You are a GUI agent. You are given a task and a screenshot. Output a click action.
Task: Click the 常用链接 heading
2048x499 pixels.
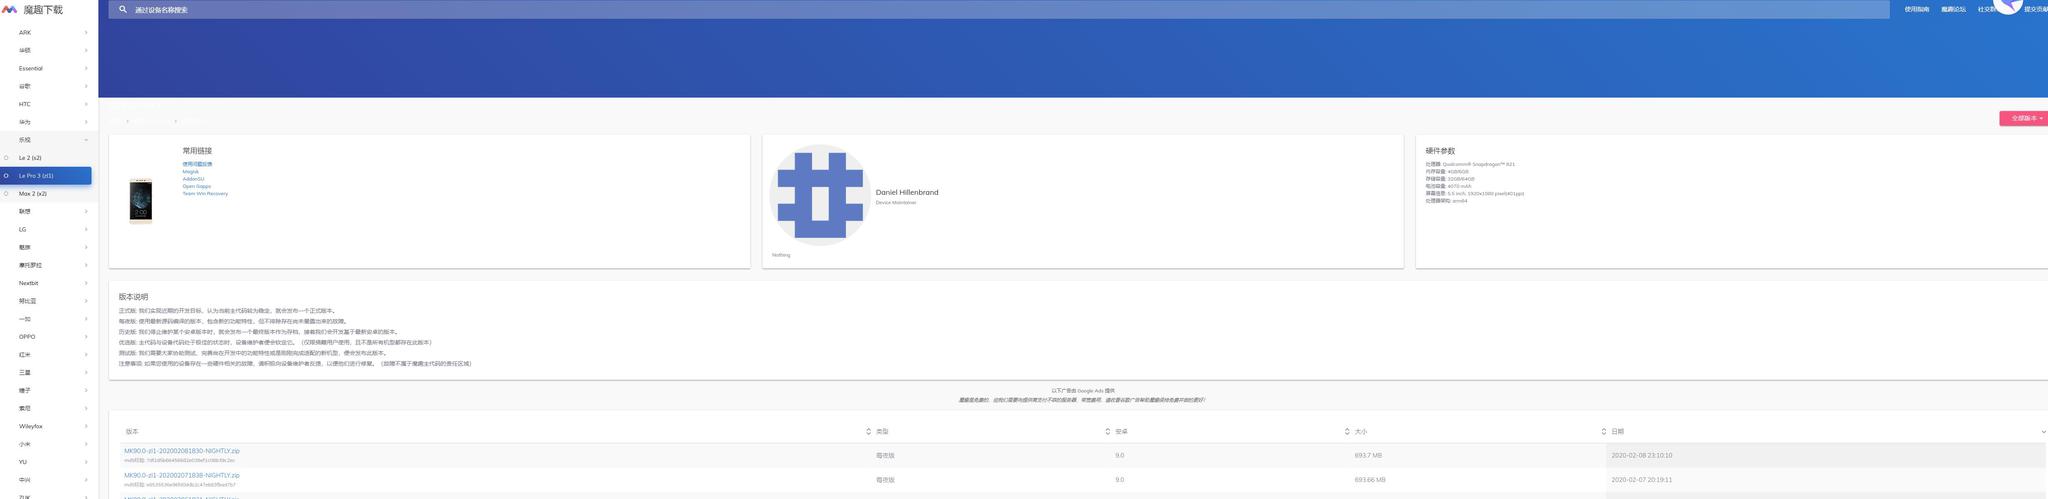click(x=197, y=151)
